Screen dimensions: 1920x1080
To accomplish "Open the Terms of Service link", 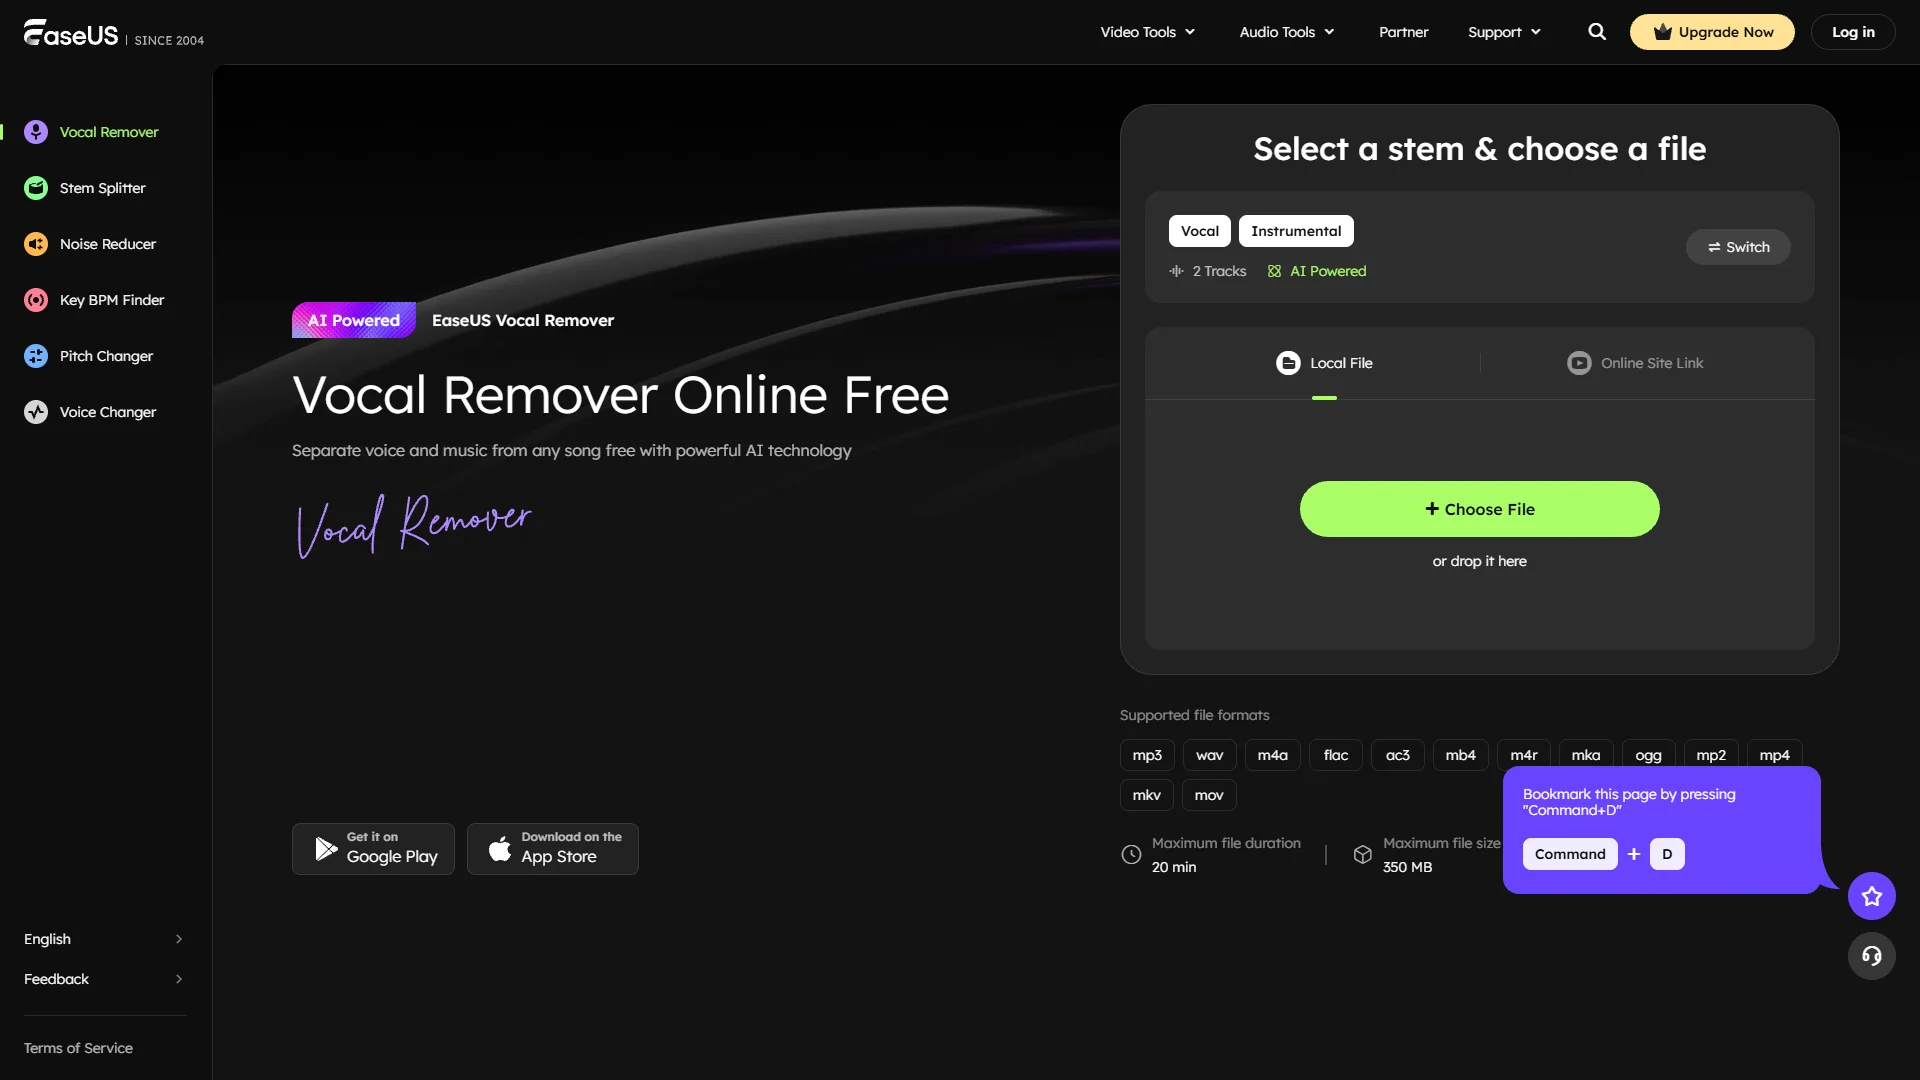I will click(x=77, y=1047).
